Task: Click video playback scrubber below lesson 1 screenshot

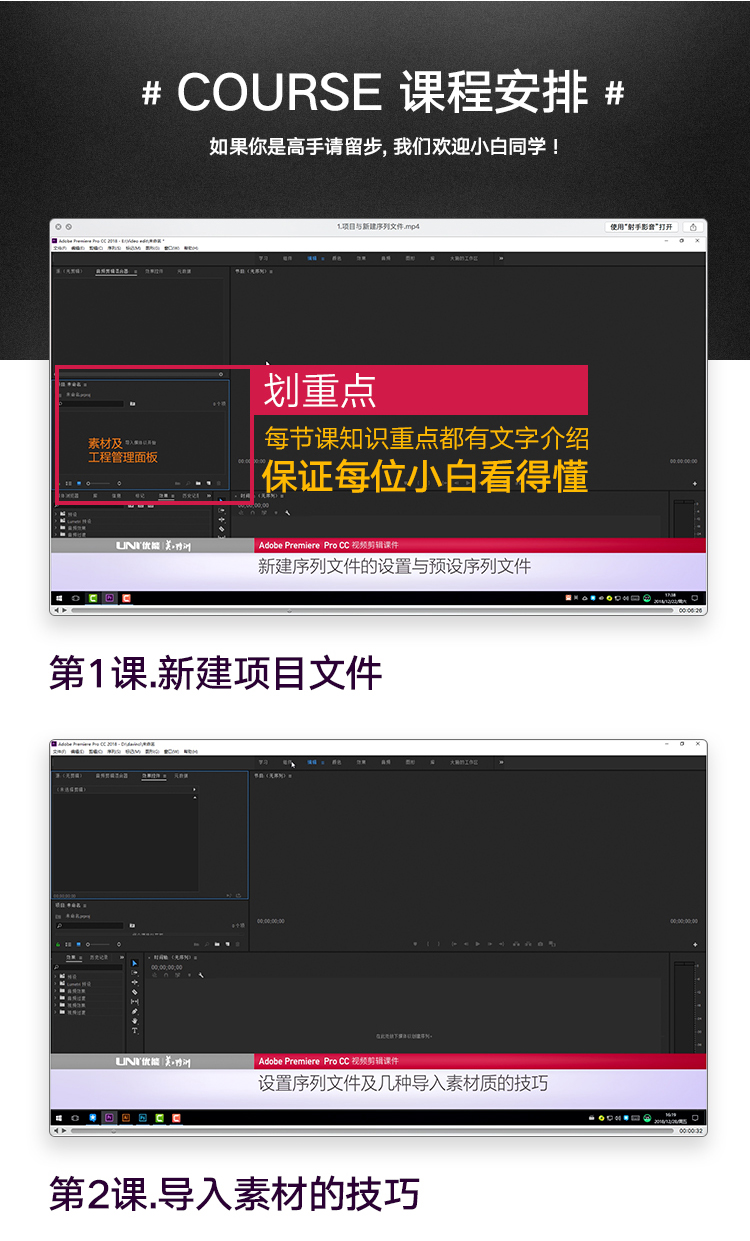Action: 370,609
